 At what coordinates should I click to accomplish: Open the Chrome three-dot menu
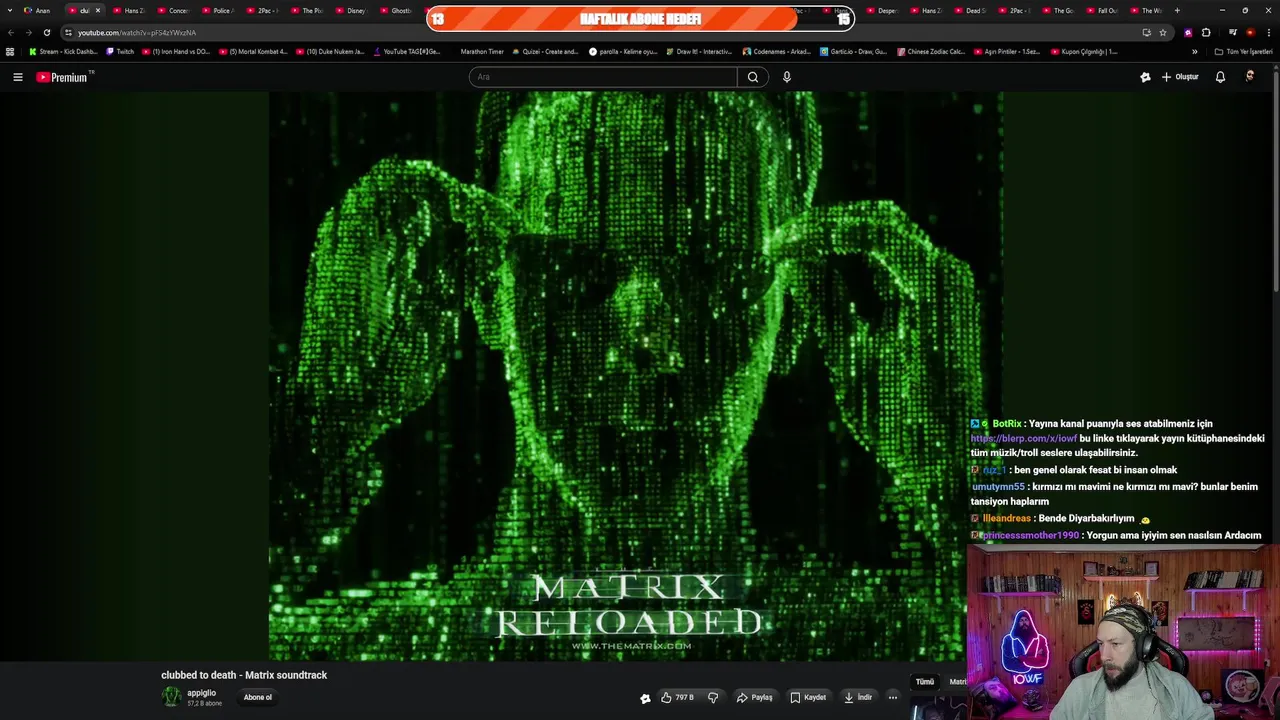1268,32
